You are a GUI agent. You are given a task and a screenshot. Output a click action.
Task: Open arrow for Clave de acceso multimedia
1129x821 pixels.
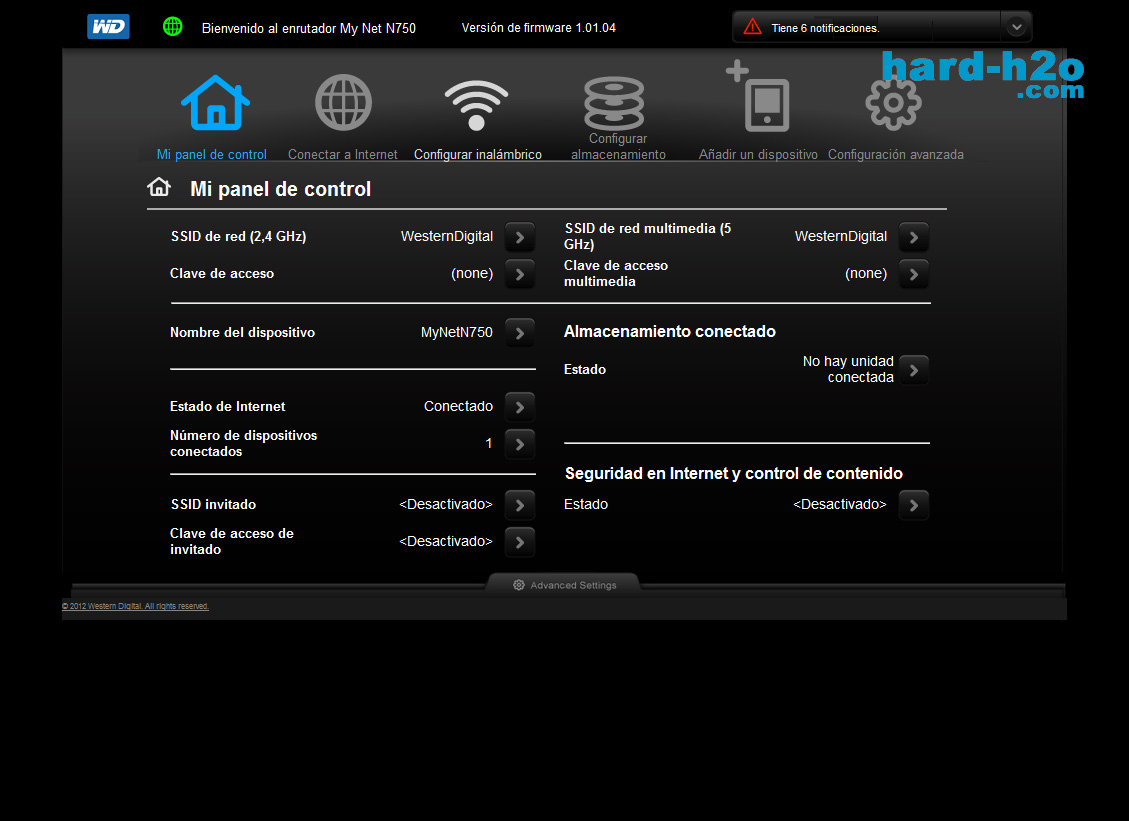(914, 274)
